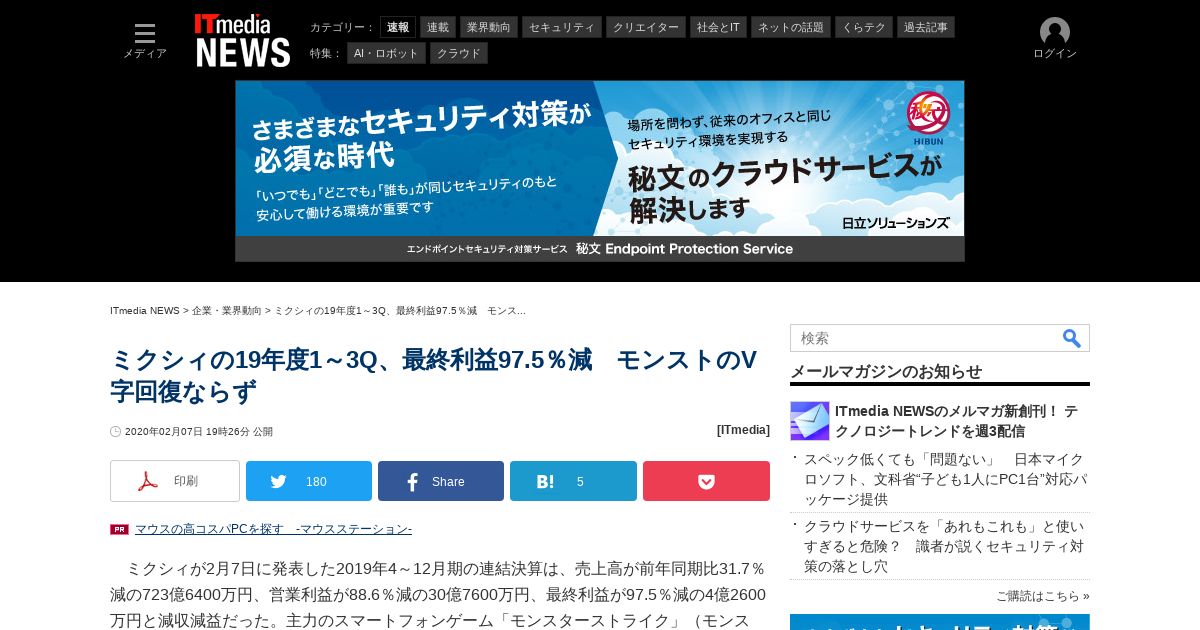Open the クリエイター category
The height and width of the screenshot is (630, 1200).
point(646,27)
